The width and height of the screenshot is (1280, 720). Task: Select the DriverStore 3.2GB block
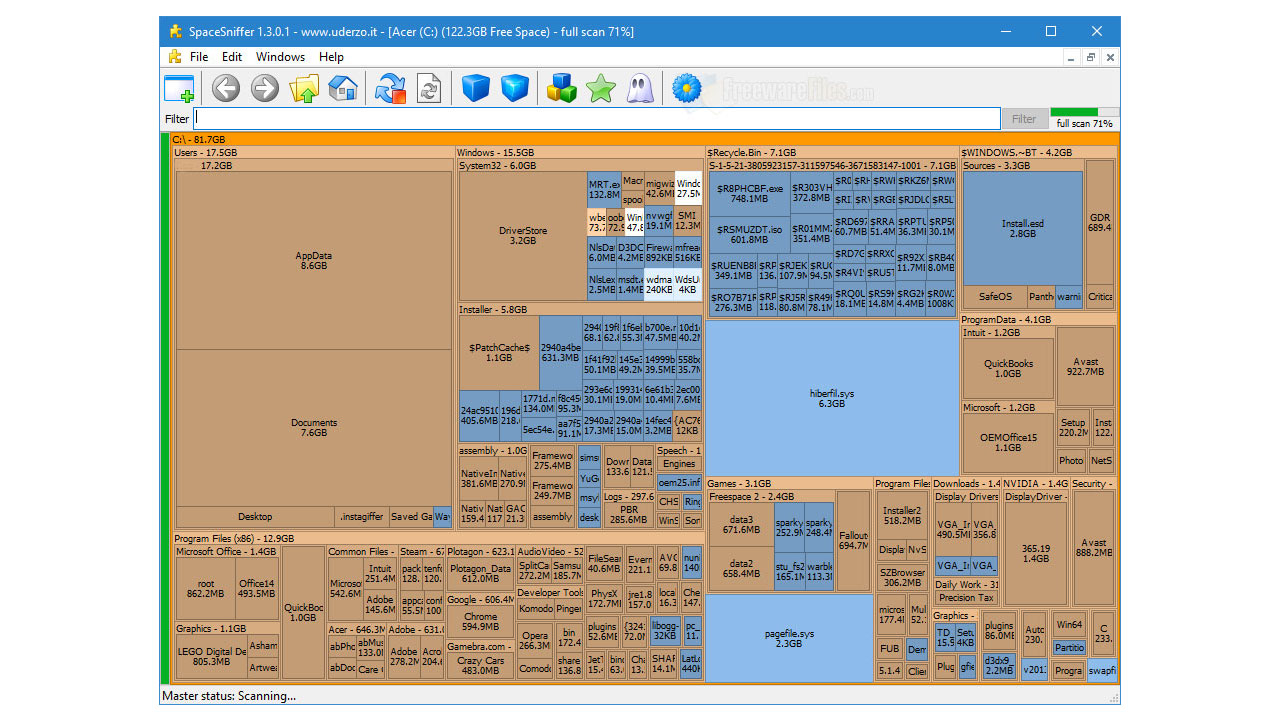523,236
